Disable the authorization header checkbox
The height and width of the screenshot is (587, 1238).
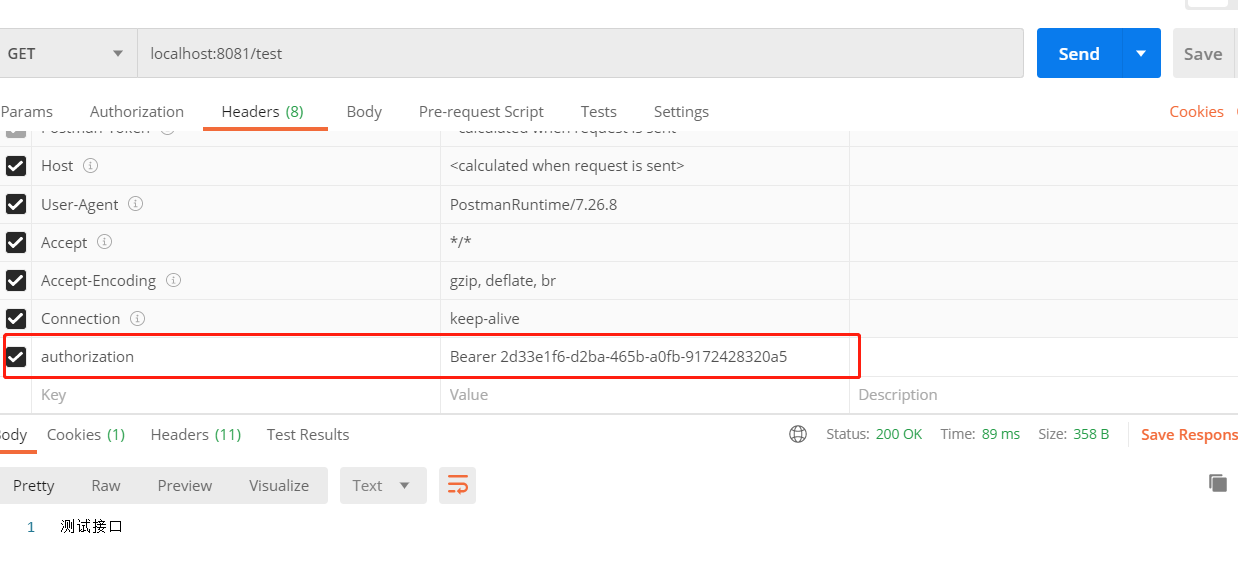tap(16, 356)
